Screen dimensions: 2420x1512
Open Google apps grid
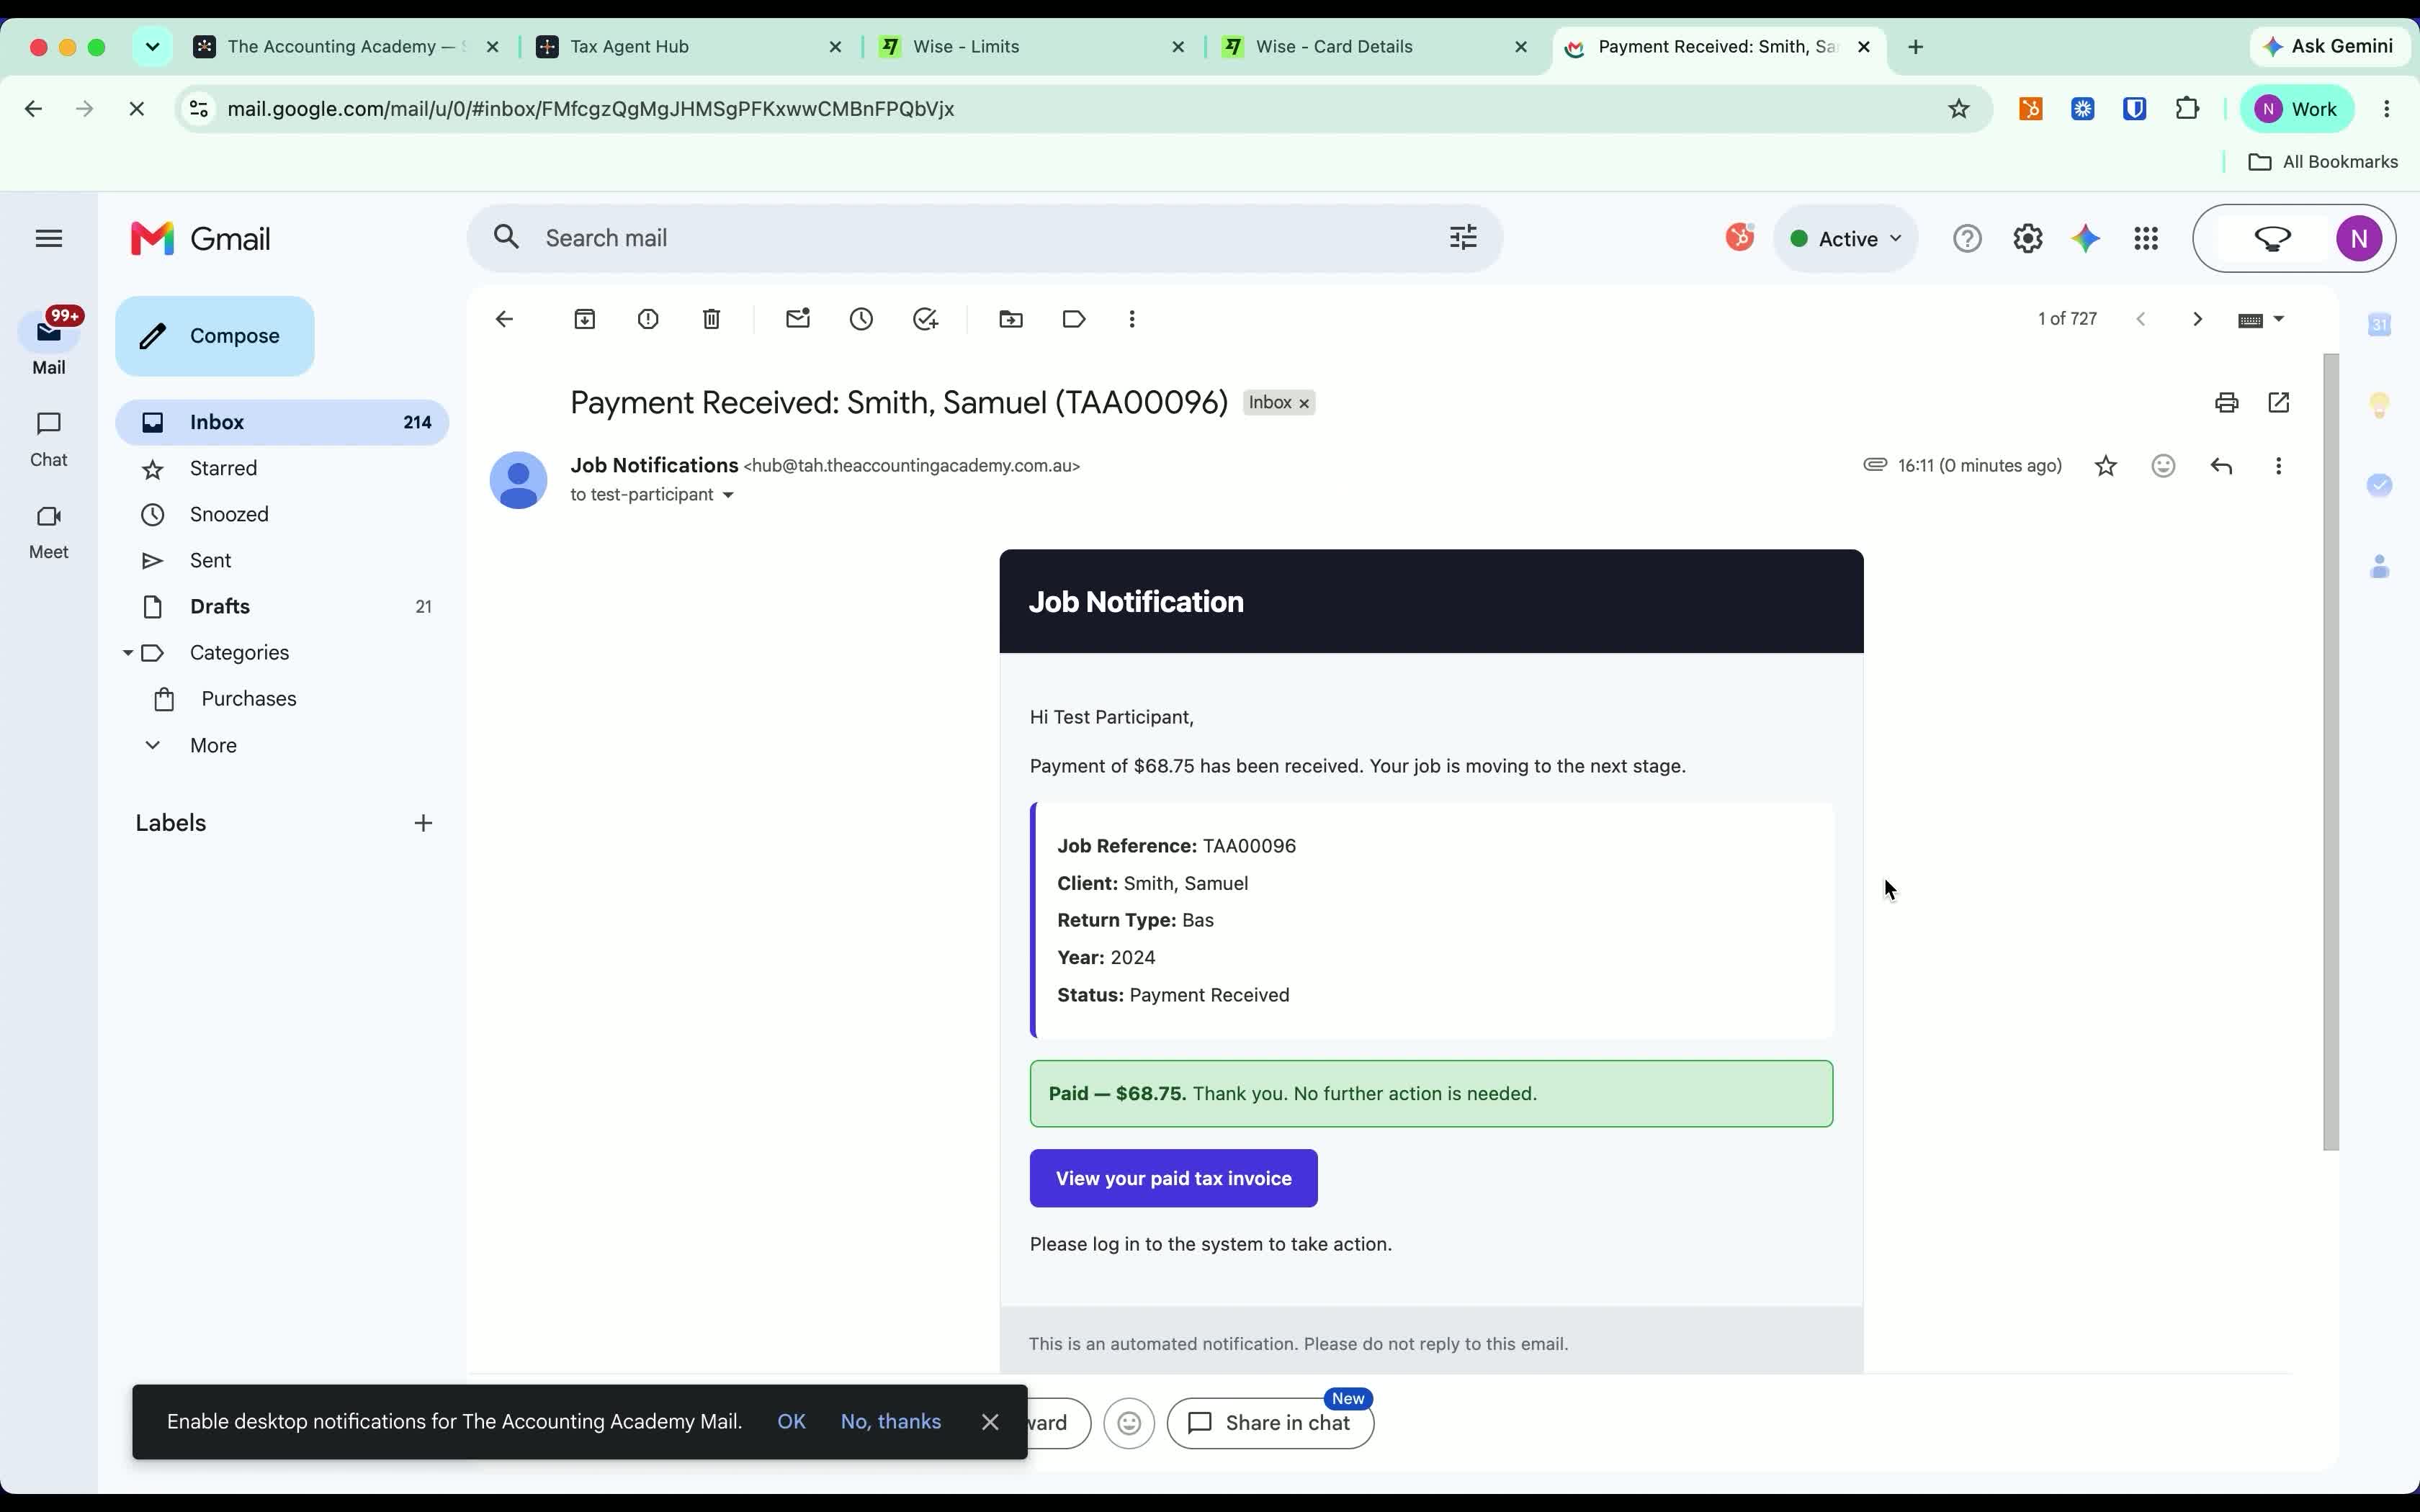click(2146, 238)
